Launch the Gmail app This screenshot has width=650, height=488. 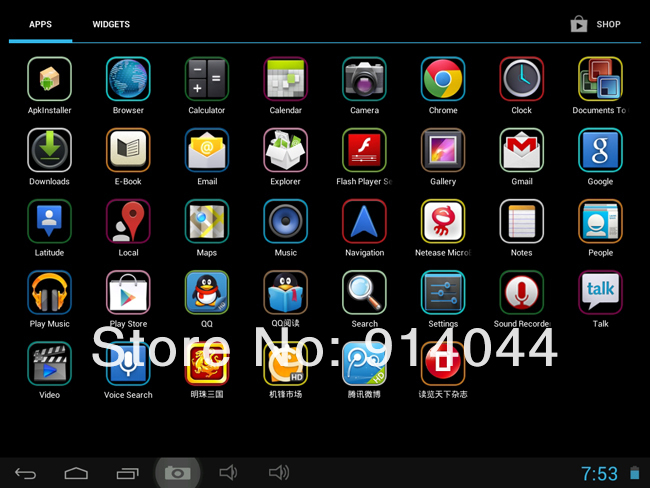(x=521, y=150)
